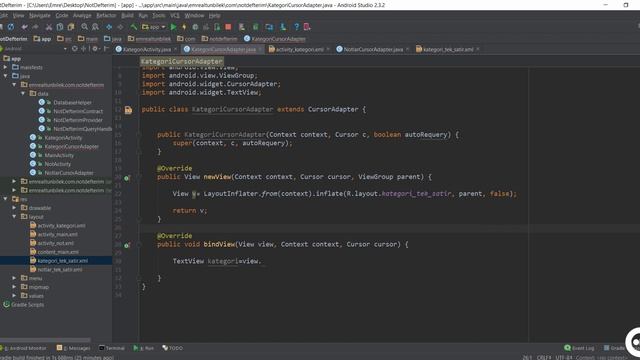
Task: Open the Terminal tool window
Action: coord(112,348)
